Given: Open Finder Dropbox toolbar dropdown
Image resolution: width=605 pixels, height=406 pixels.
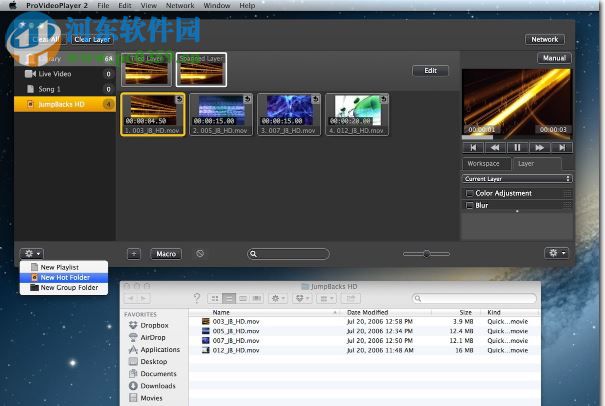Looking at the screenshot, I should 302,298.
